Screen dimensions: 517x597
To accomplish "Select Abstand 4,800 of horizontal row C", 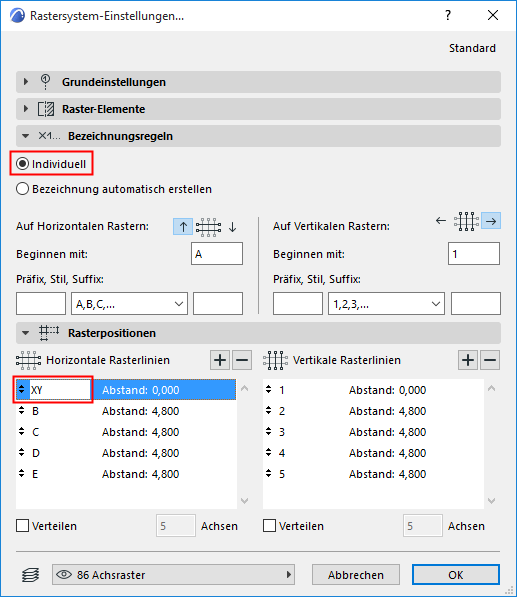I will click(140, 432).
